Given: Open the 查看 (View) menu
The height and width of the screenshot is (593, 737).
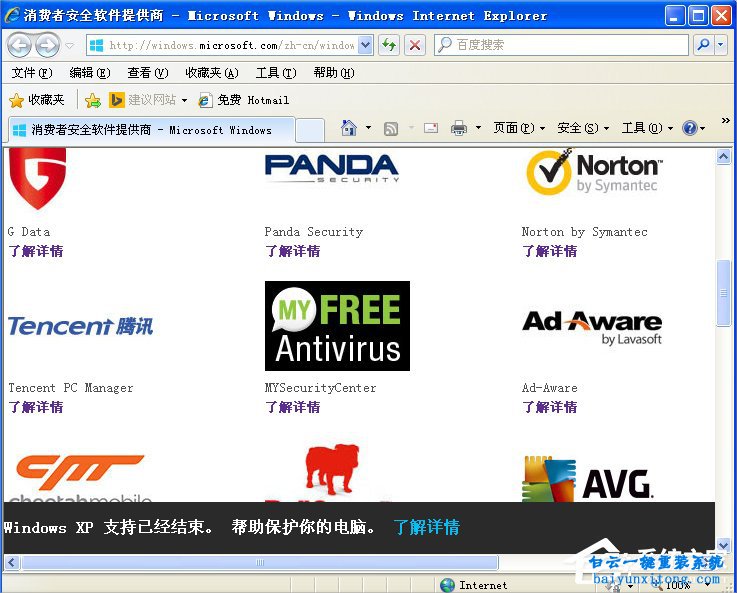Looking at the screenshot, I should [x=147, y=73].
